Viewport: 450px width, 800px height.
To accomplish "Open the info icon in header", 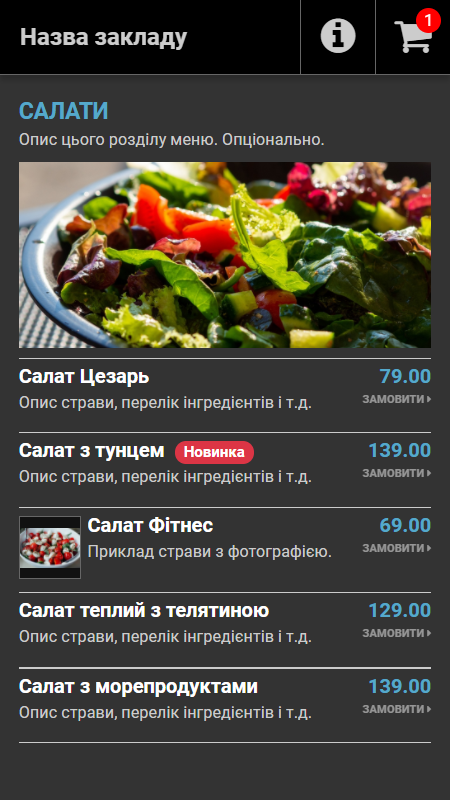I will click(x=338, y=36).
